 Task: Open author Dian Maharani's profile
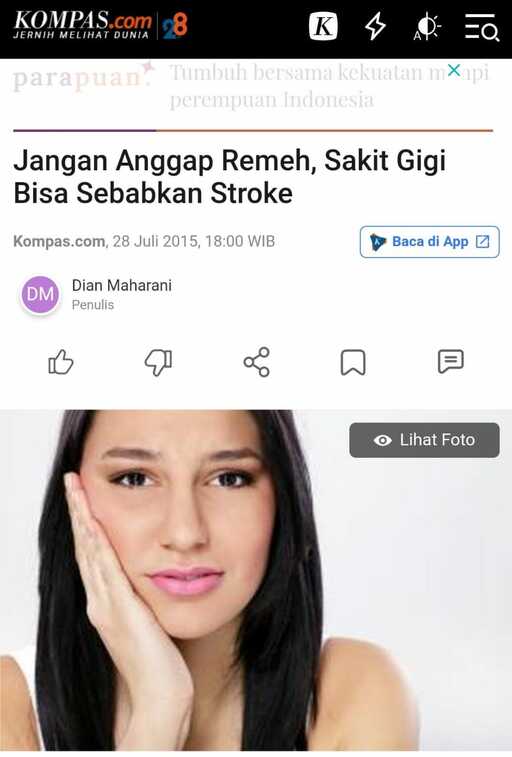122,285
